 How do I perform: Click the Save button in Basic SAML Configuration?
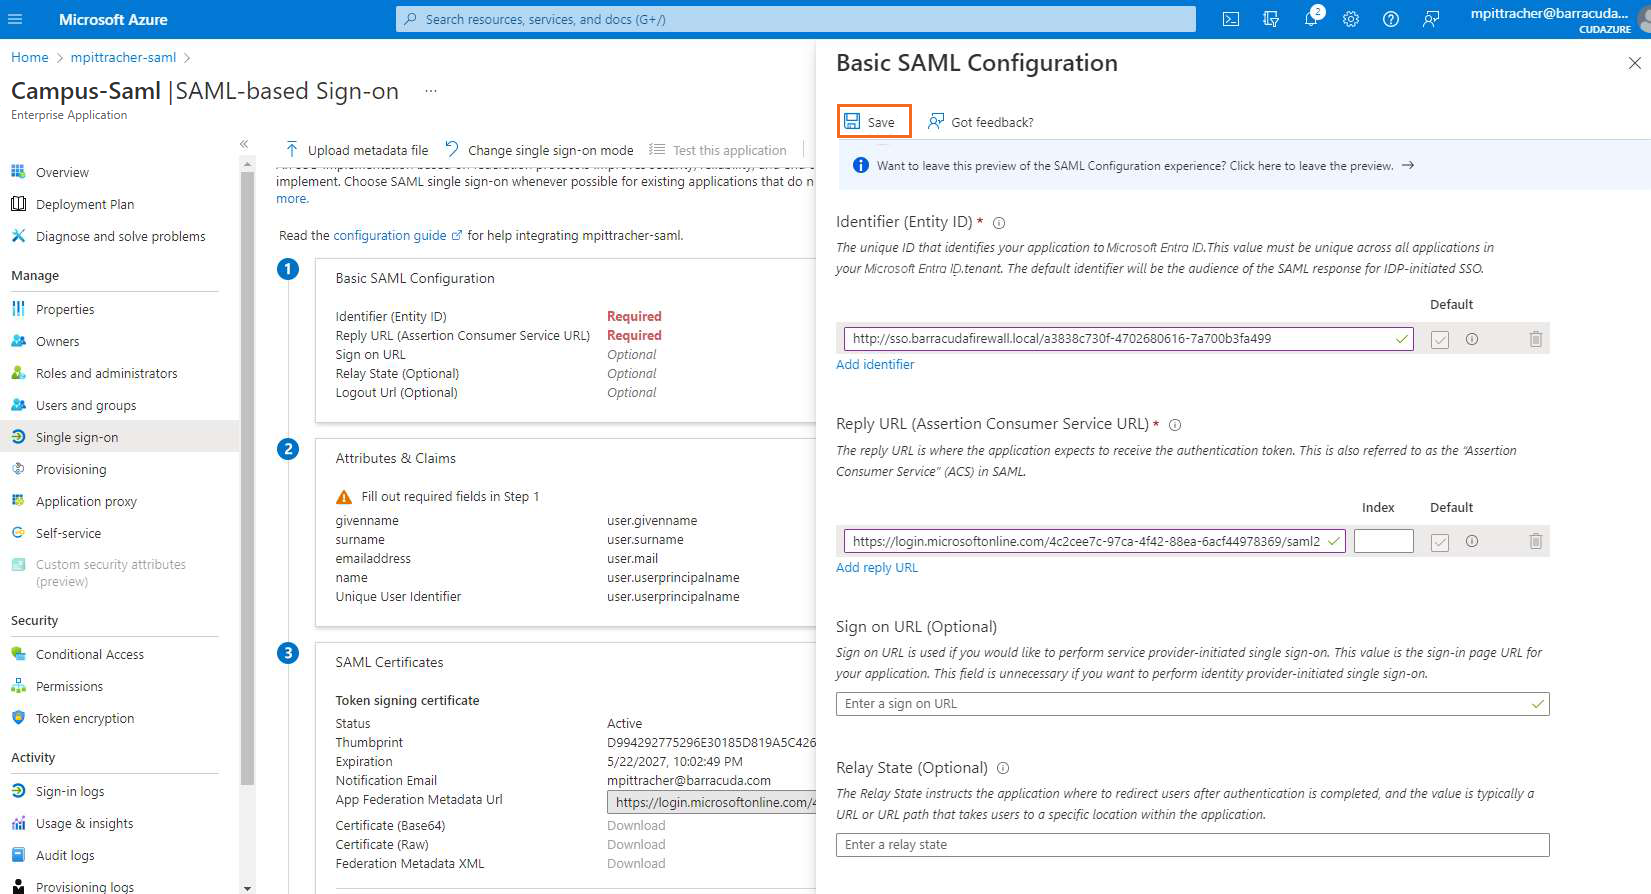coord(874,121)
